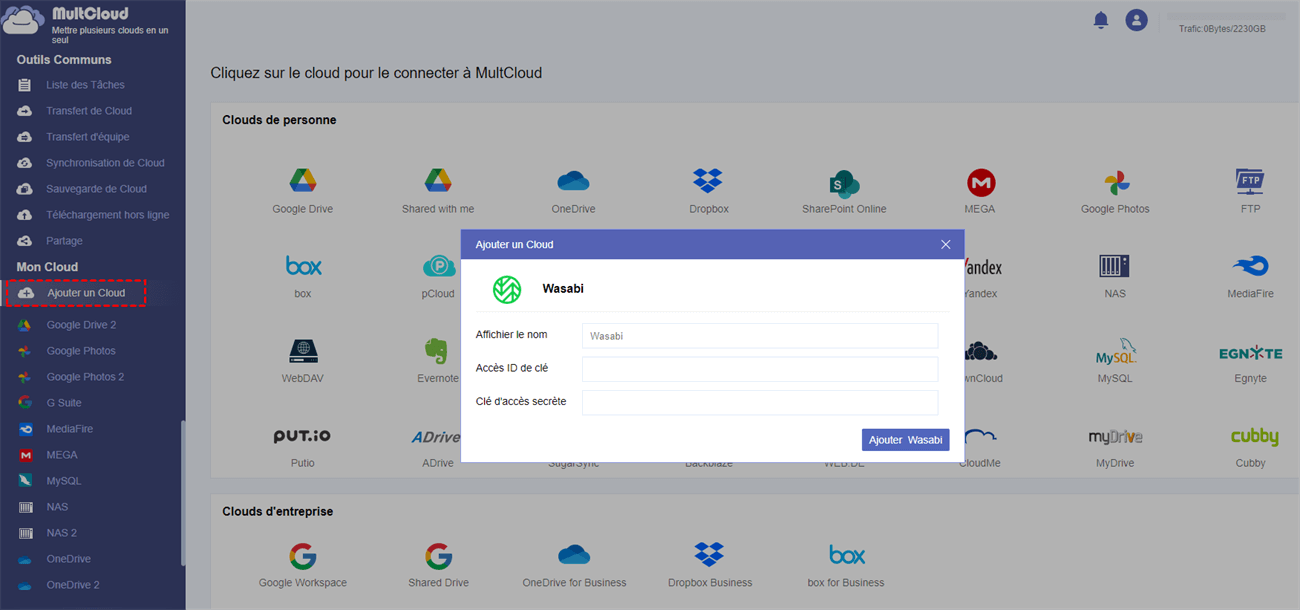Screen dimensions: 1300x610
Task: Open Liste des Tâches in sidebar
Action: click(x=85, y=85)
